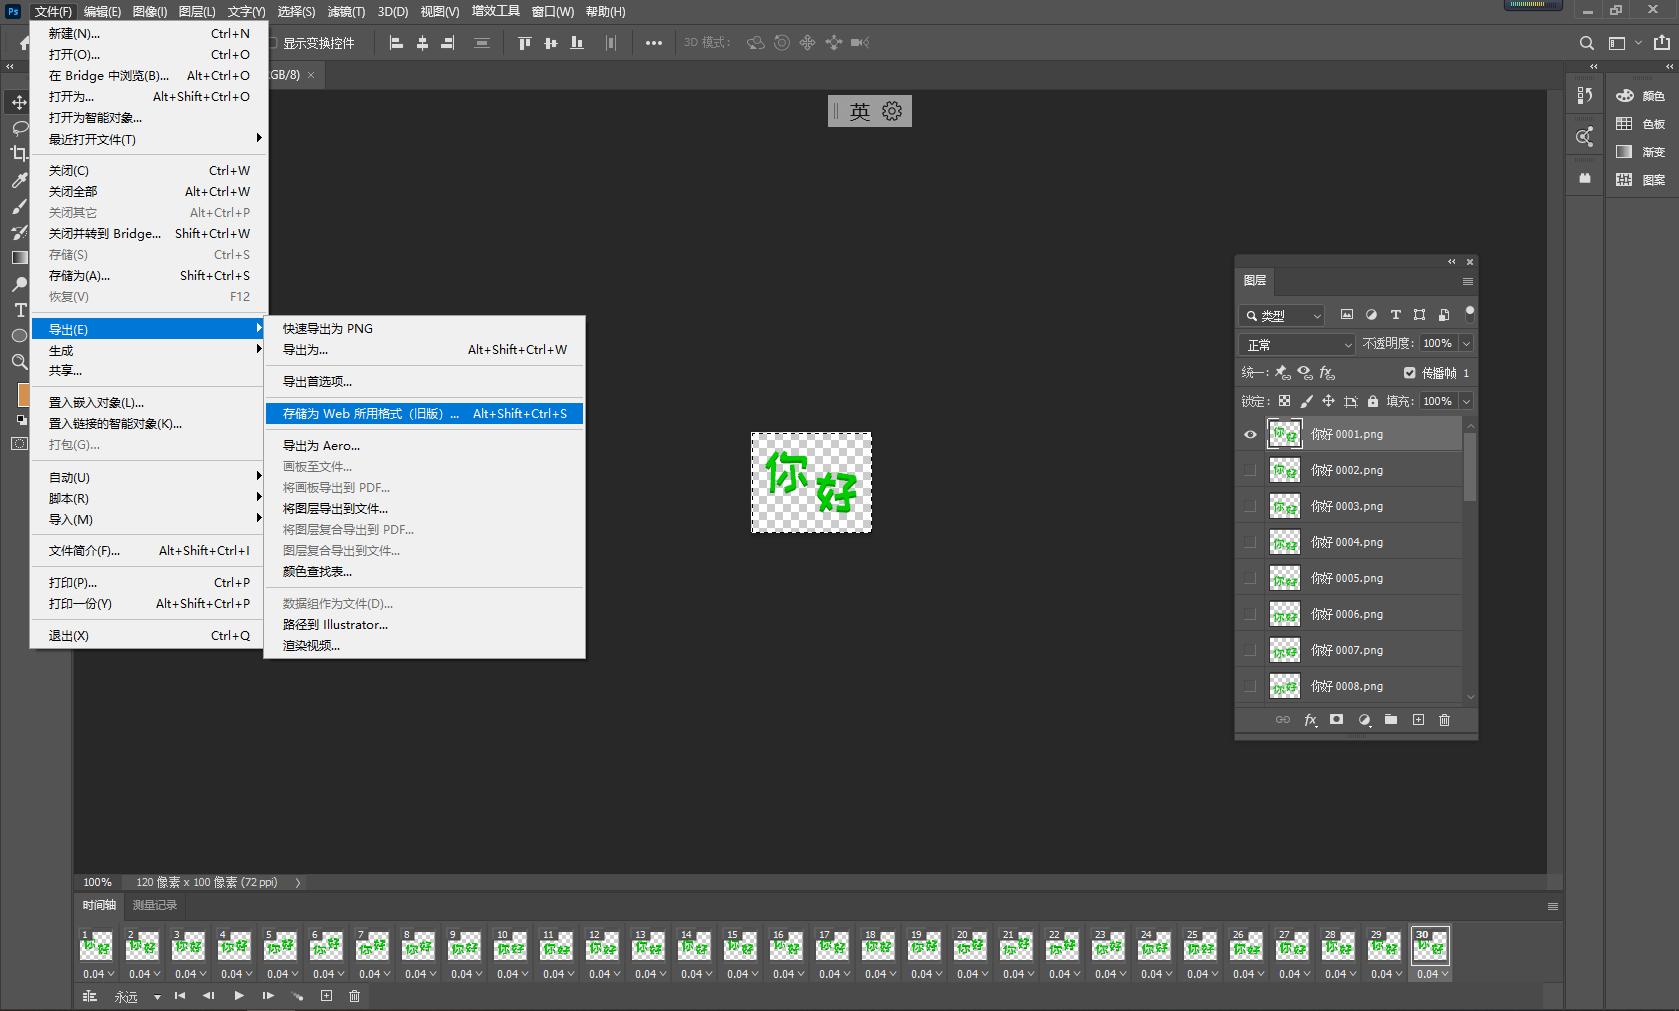1679x1011 pixels.
Task: Expand the 不透明度 opacity dropdown arrow
Action: 1466,343
